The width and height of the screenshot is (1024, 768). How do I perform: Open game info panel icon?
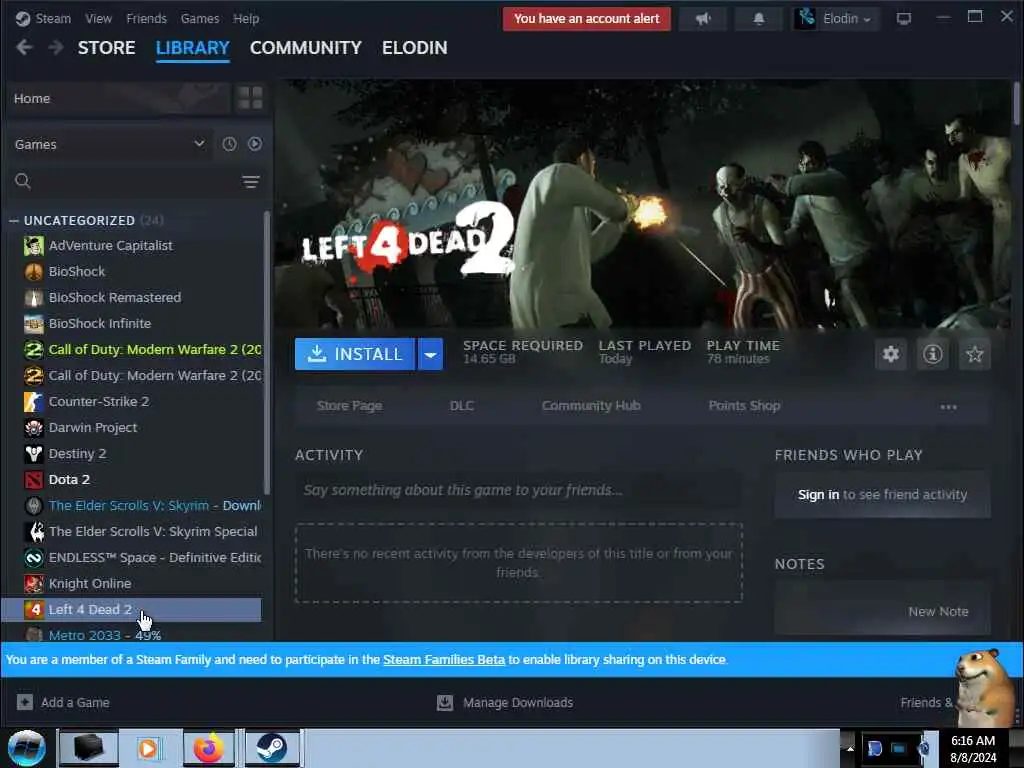[x=933, y=354]
